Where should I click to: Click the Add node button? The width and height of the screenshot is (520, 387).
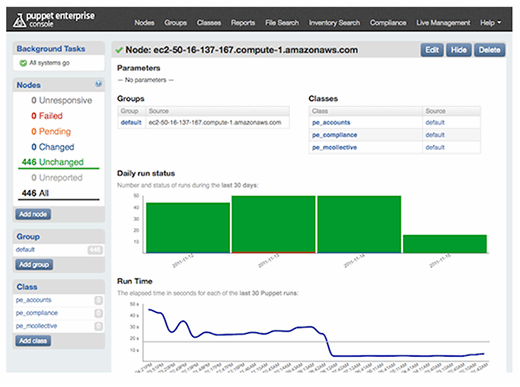click(x=33, y=214)
